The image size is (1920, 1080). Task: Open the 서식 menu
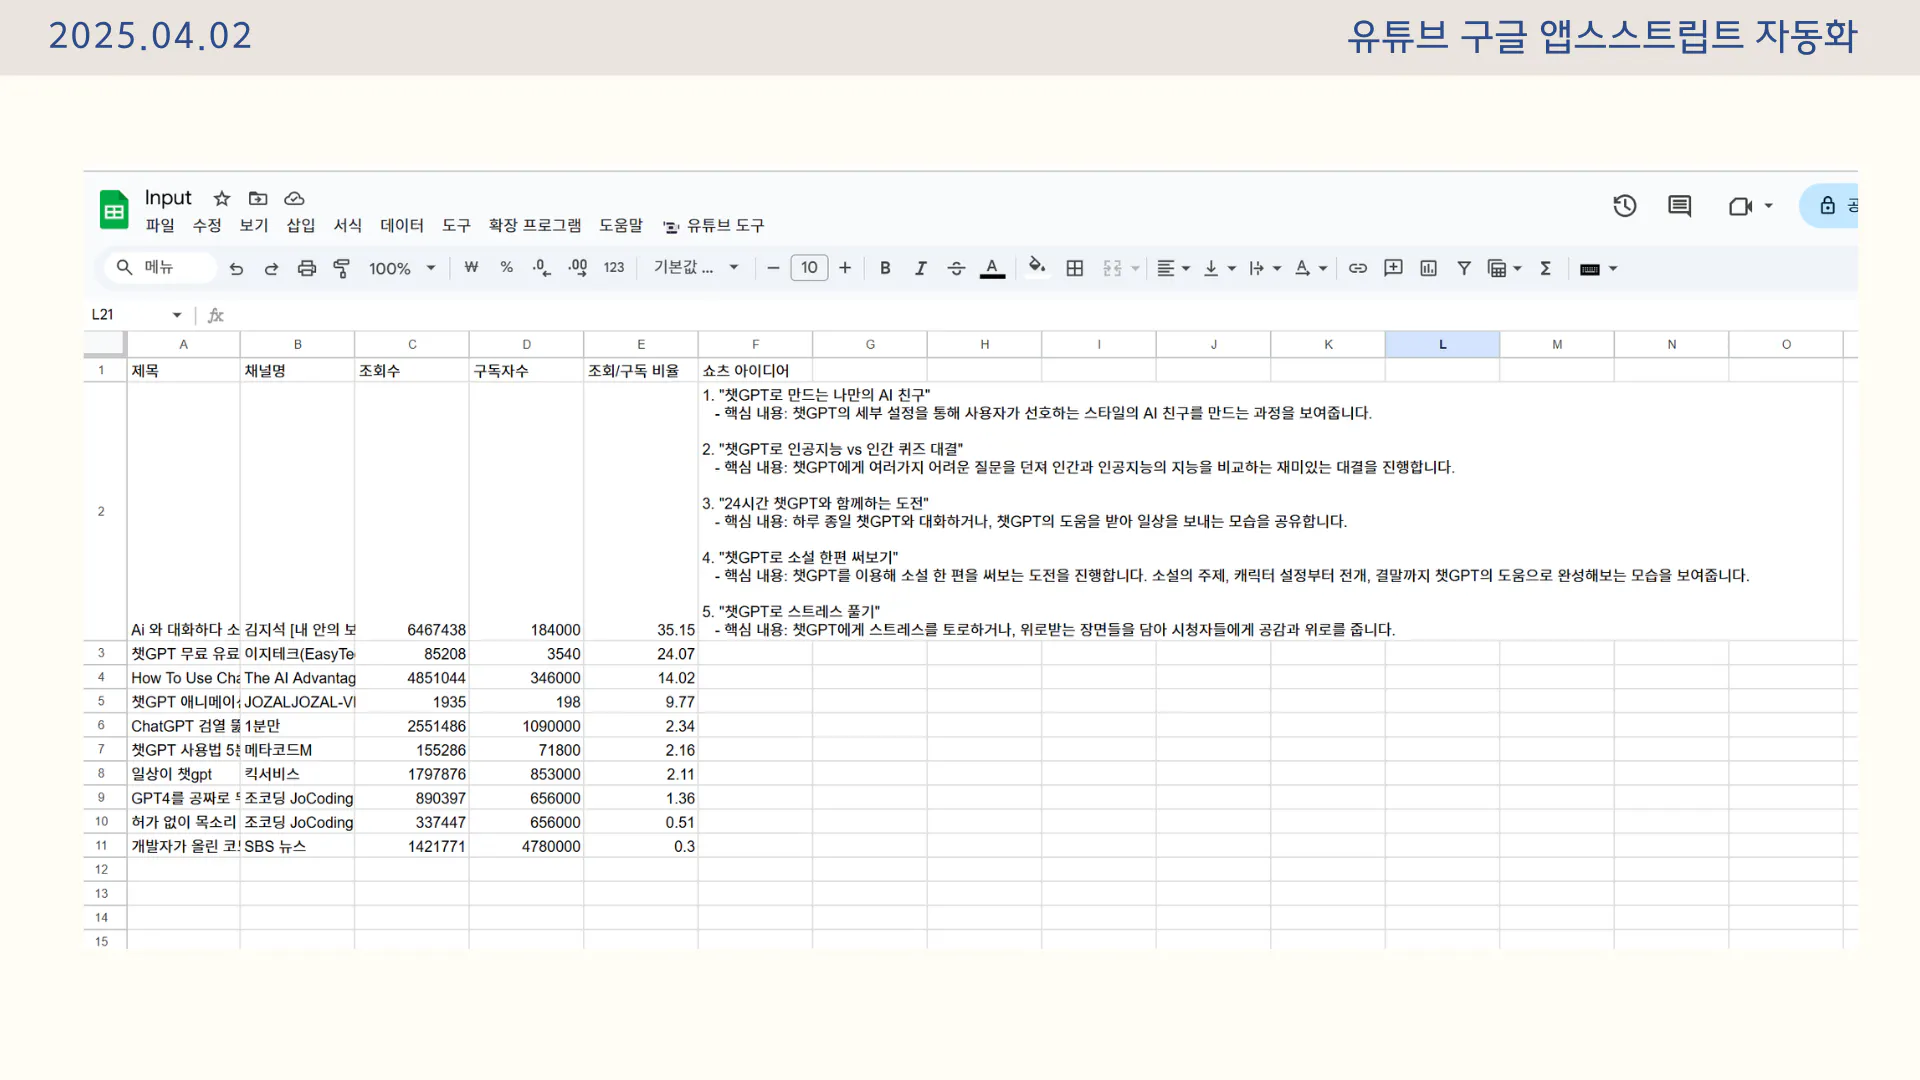click(x=348, y=226)
